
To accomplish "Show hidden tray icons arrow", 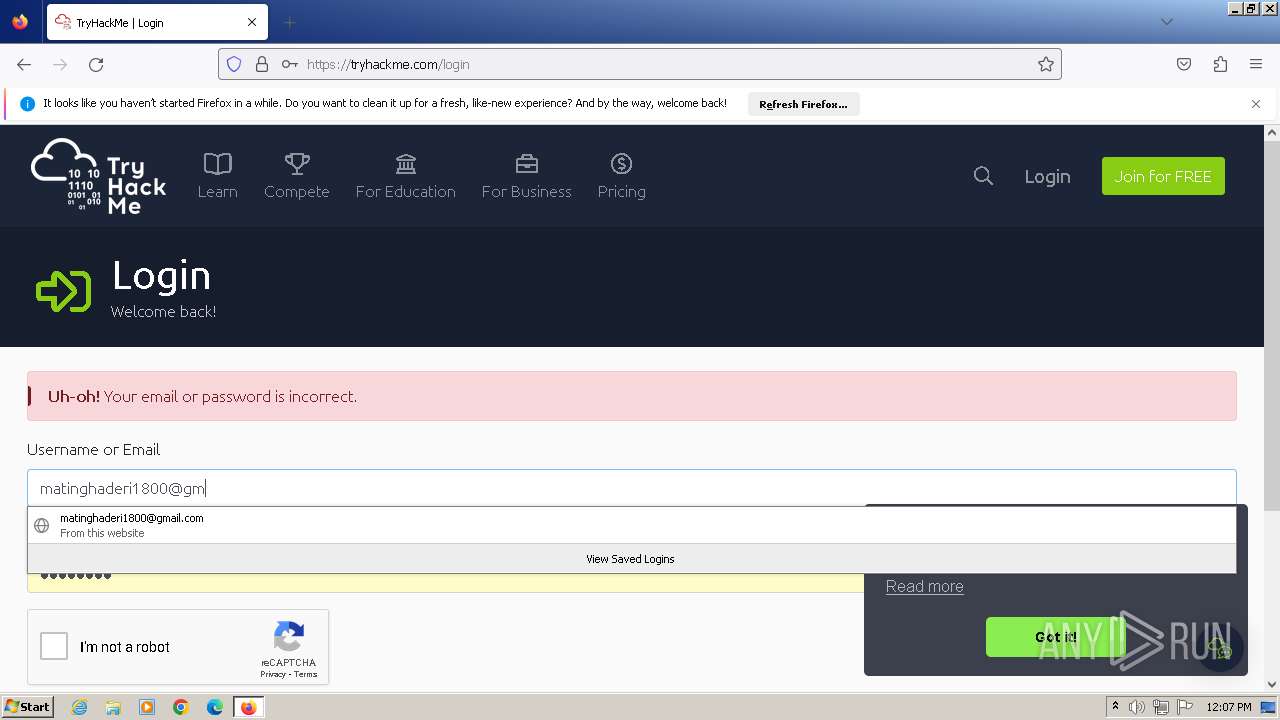I will pos(1115,707).
